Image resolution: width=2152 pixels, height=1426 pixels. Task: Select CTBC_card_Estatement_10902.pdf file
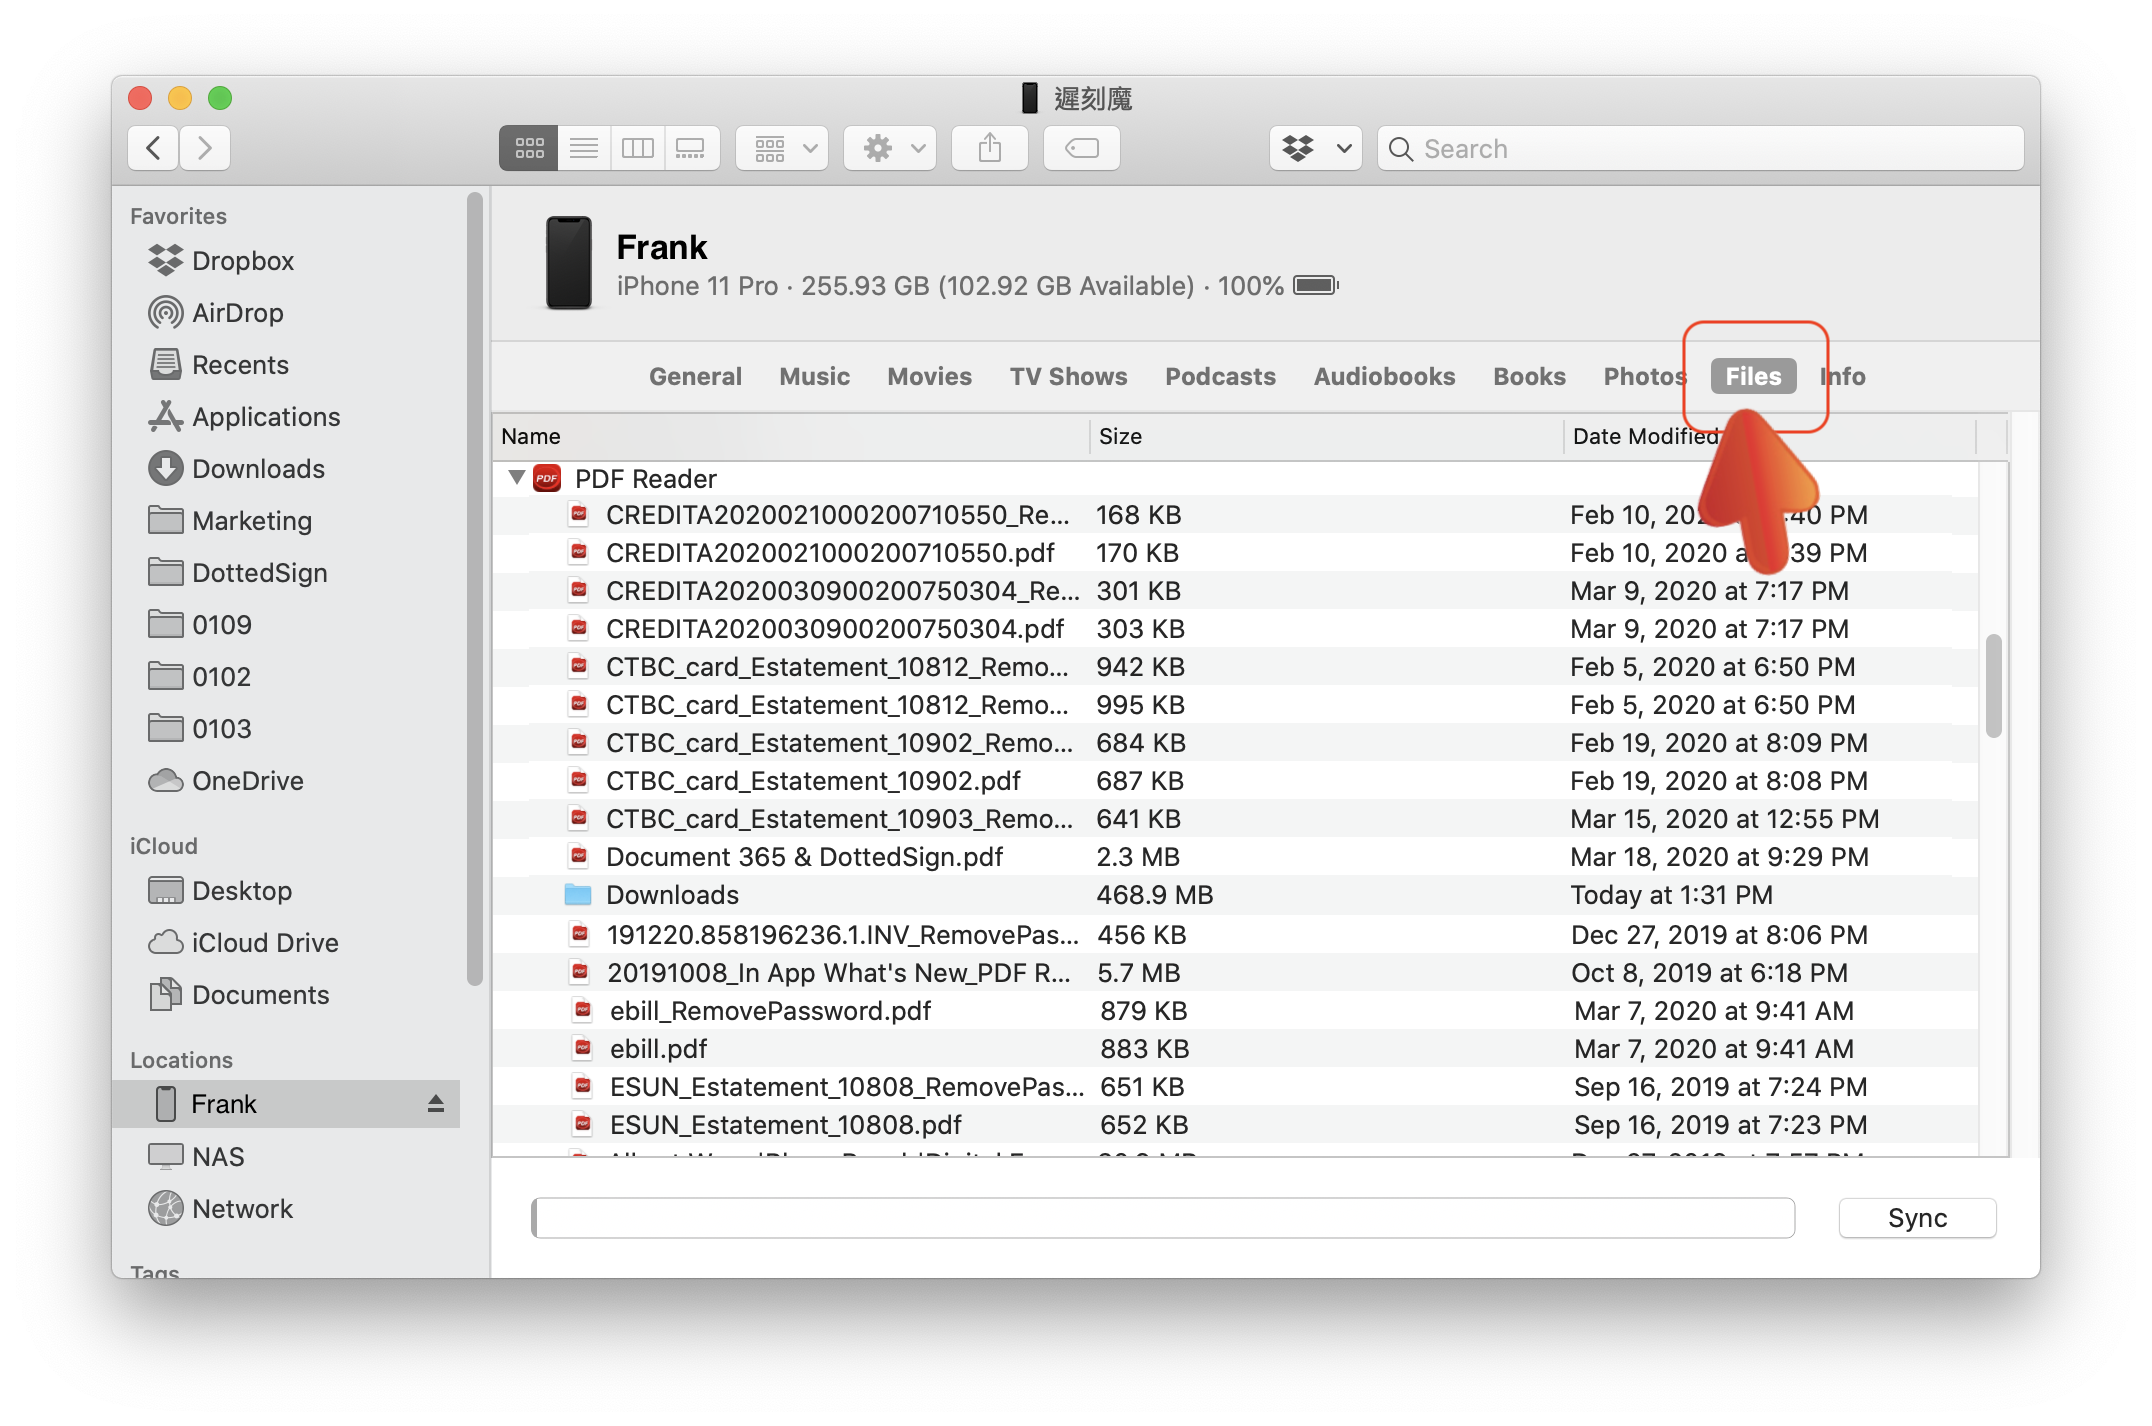click(1235, 781)
